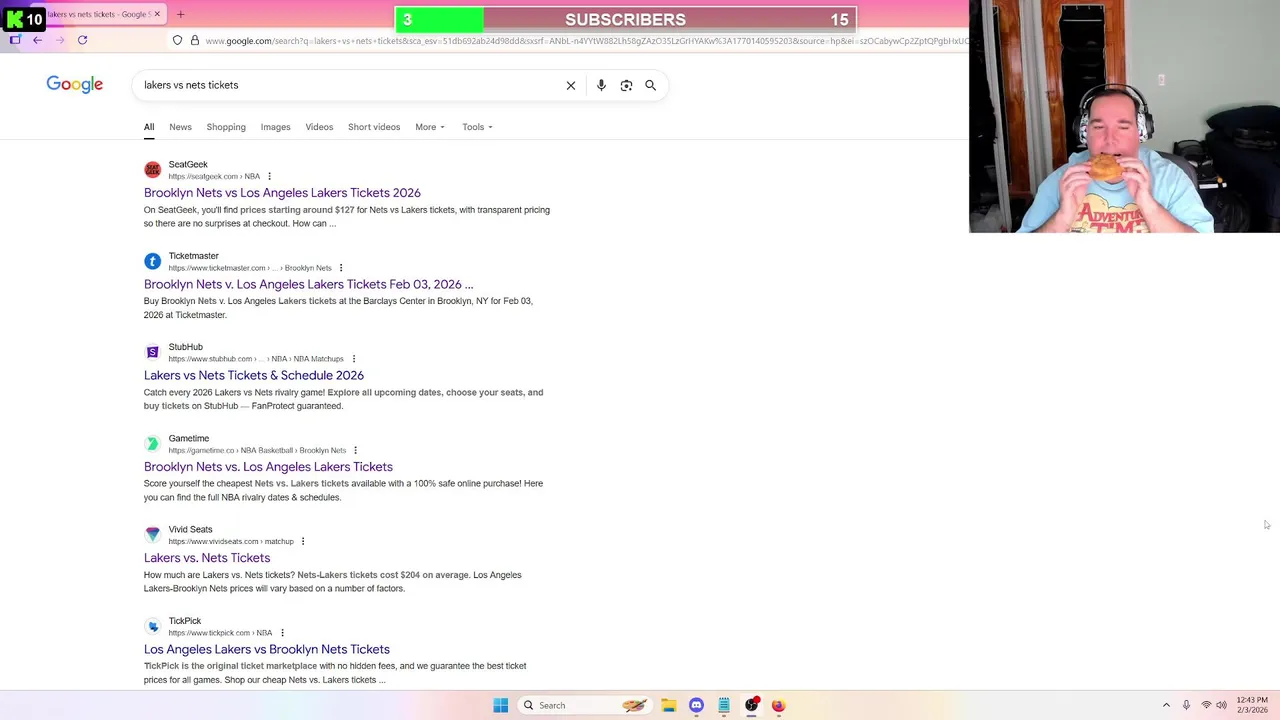The height and width of the screenshot is (720, 1280).
Task: Open File Explorer from the taskbar
Action: point(669,705)
